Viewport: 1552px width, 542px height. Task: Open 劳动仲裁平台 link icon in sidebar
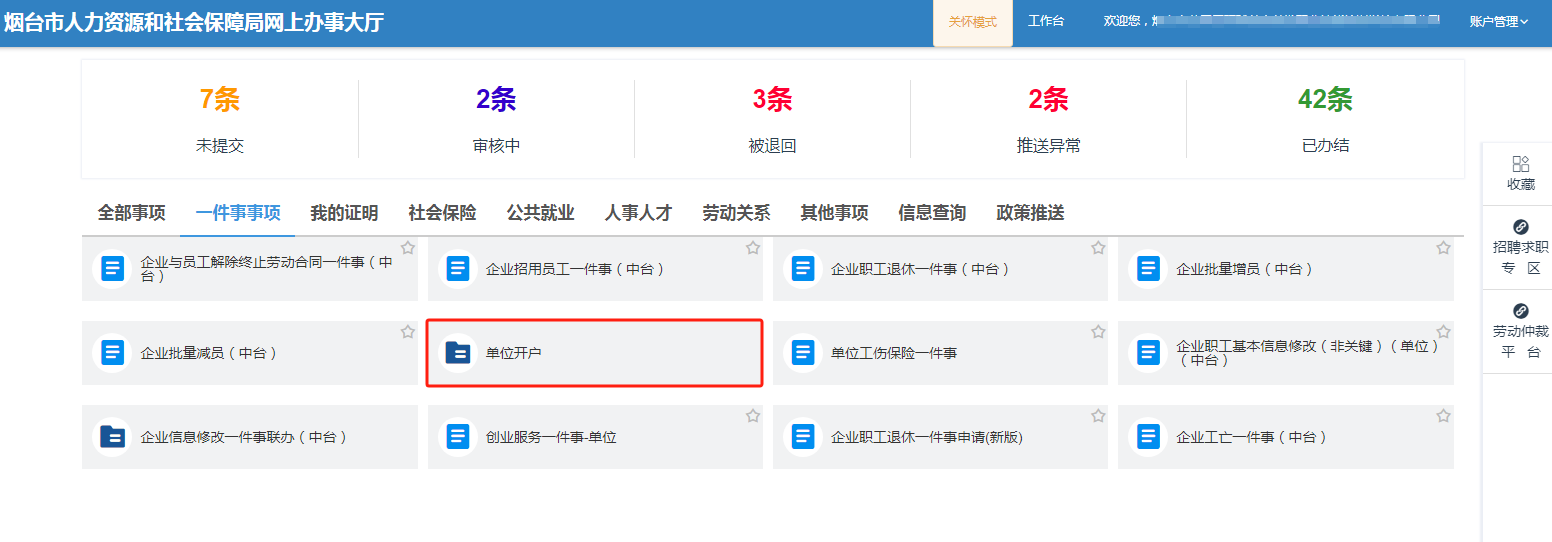point(1520,311)
